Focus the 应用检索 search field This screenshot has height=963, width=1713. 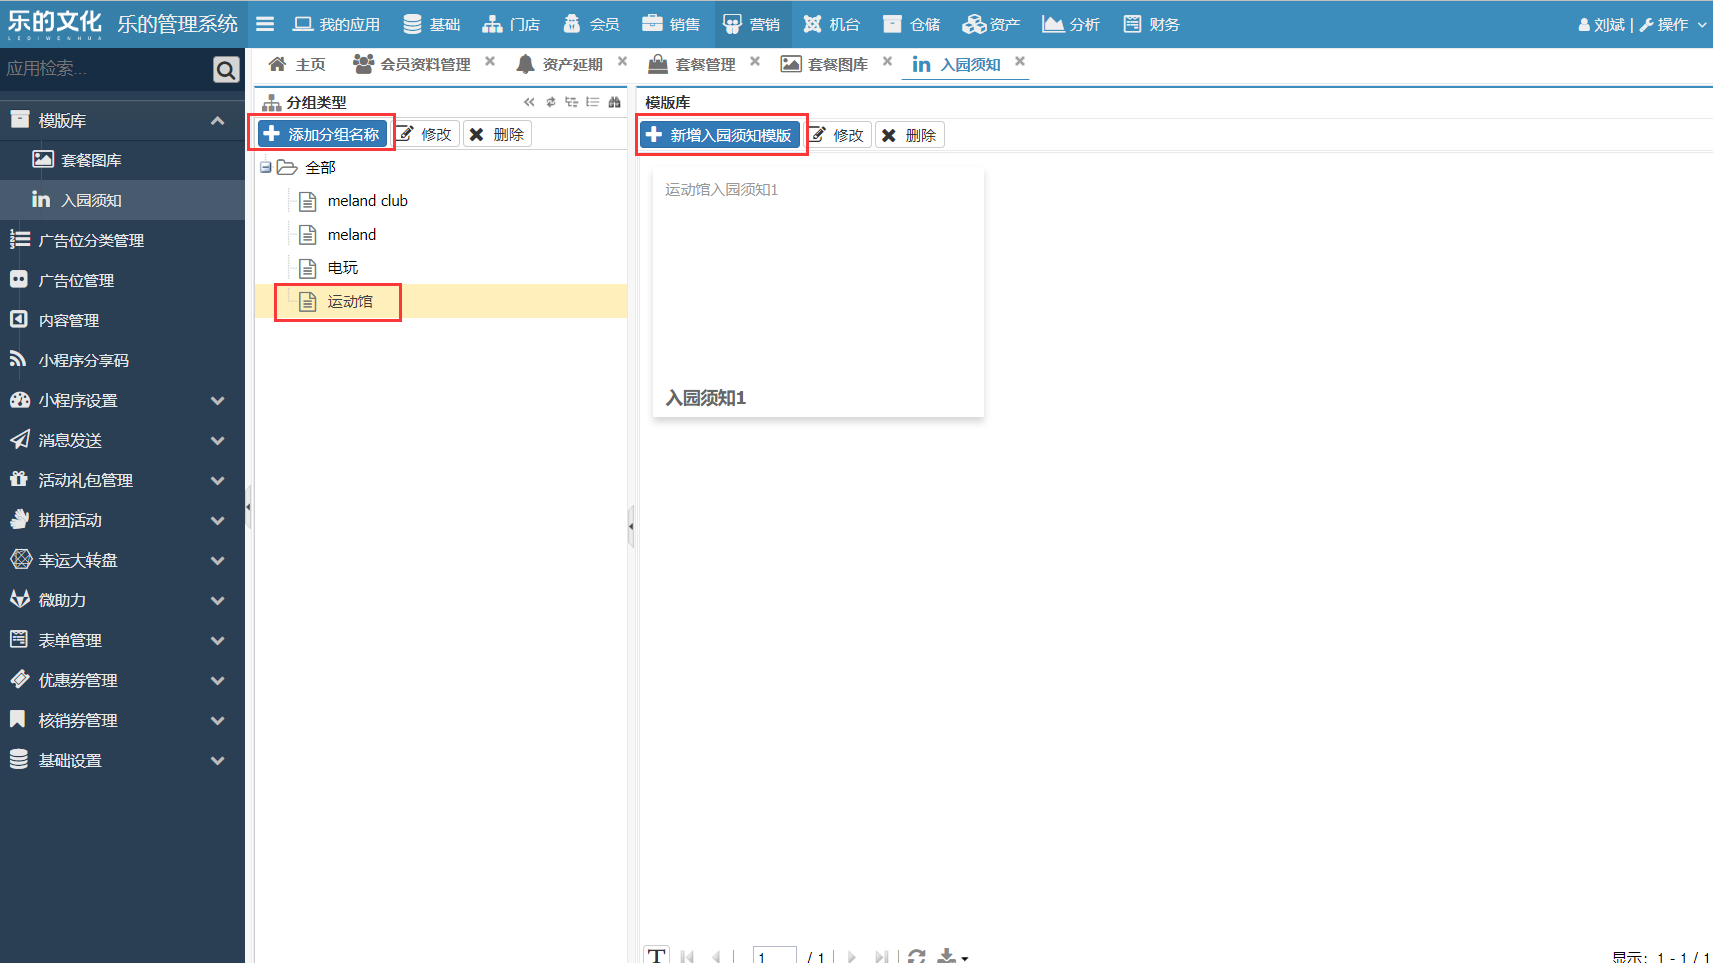105,69
